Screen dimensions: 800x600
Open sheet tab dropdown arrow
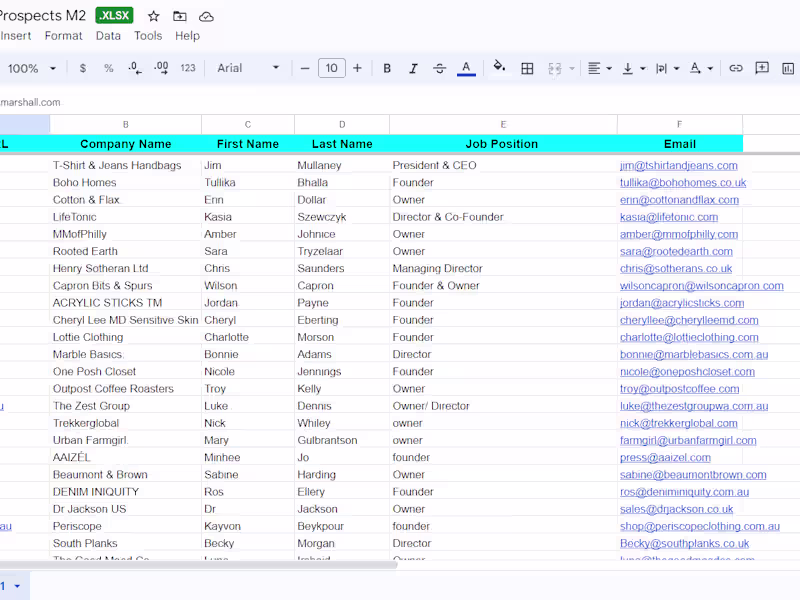click(17, 586)
